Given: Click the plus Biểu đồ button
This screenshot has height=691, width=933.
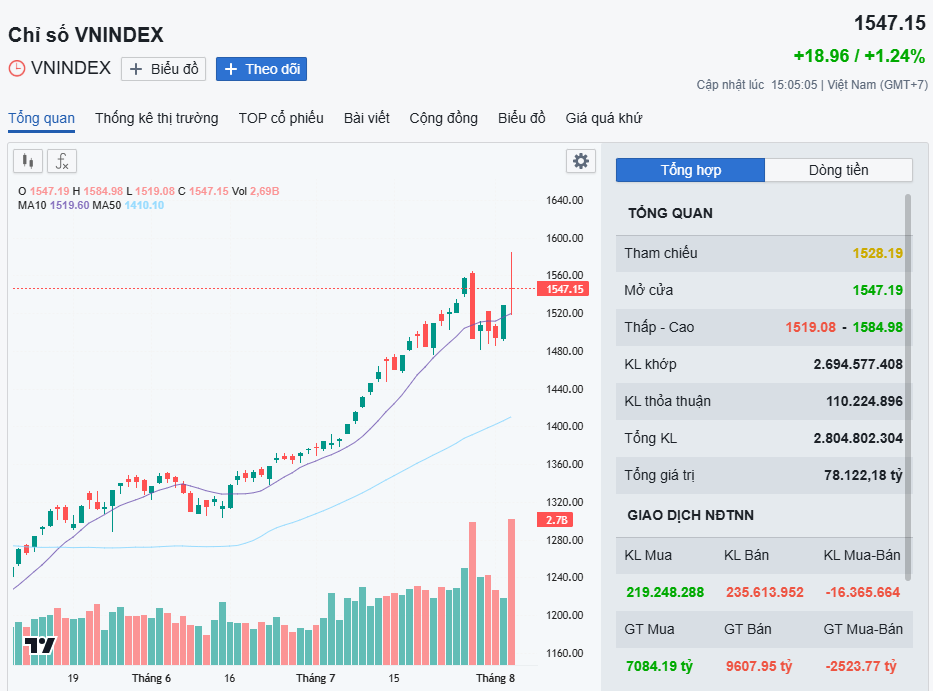Looking at the screenshot, I should coord(164,69).
